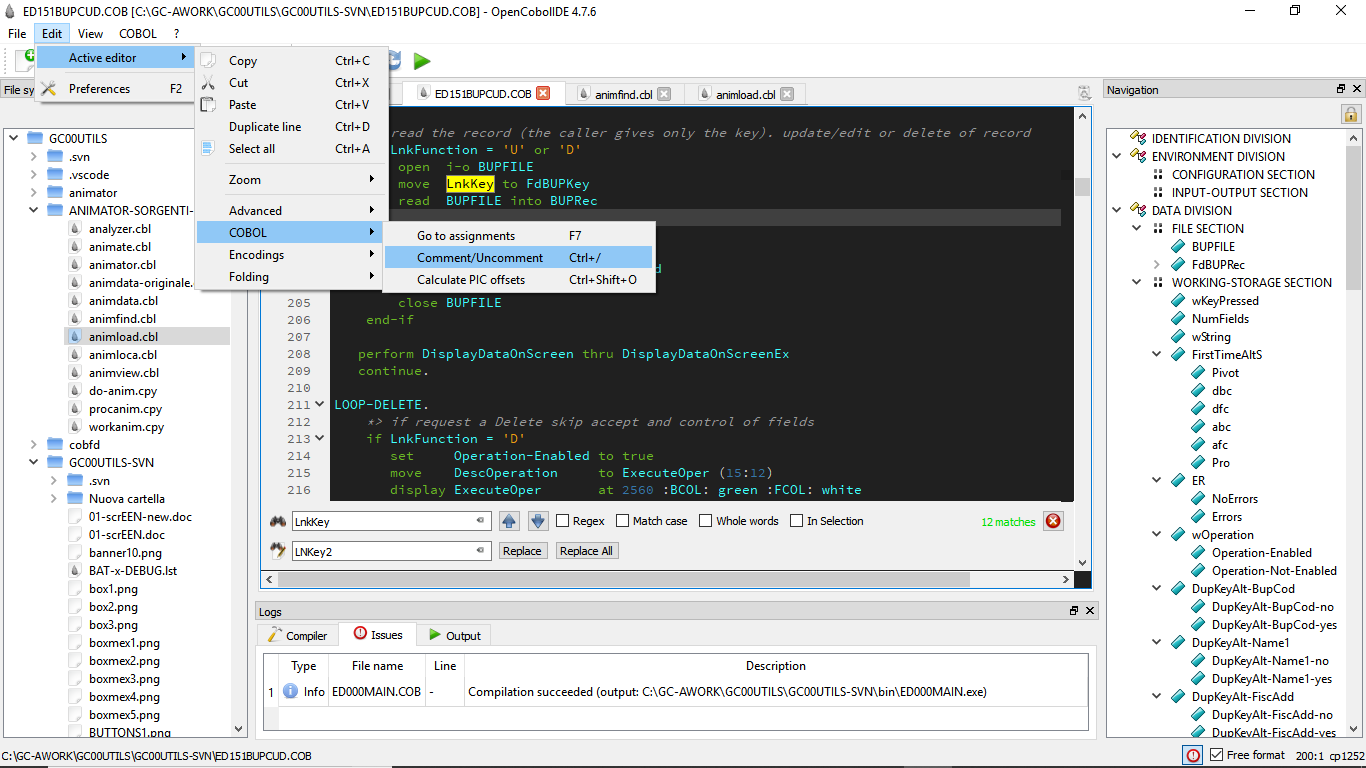Image resolution: width=1366 pixels, height=768 pixels.
Task: Click the find-previous blue arrow in search bar
Action: click(509, 520)
